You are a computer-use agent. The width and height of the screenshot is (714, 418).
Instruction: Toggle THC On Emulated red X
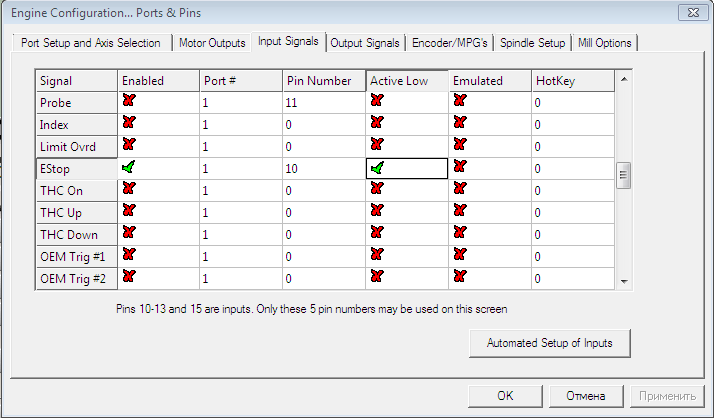tap(459, 190)
